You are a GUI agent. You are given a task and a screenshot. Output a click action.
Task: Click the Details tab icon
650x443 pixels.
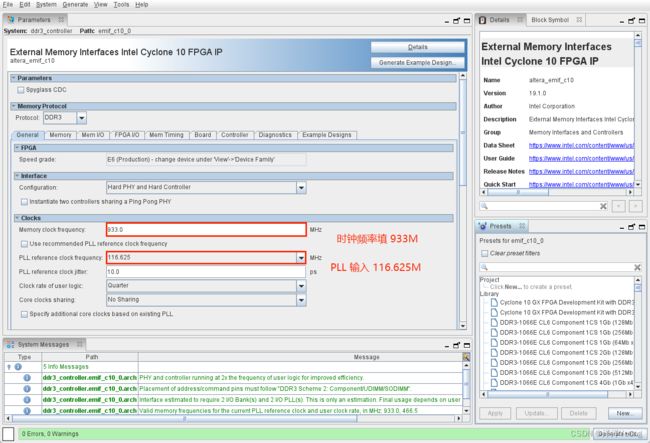coord(483,20)
